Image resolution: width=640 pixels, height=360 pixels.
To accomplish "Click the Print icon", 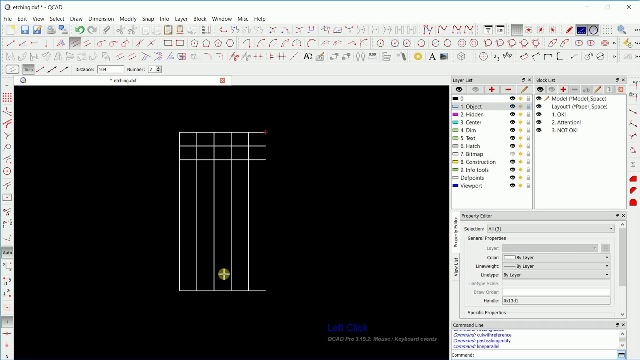I will [51, 30].
